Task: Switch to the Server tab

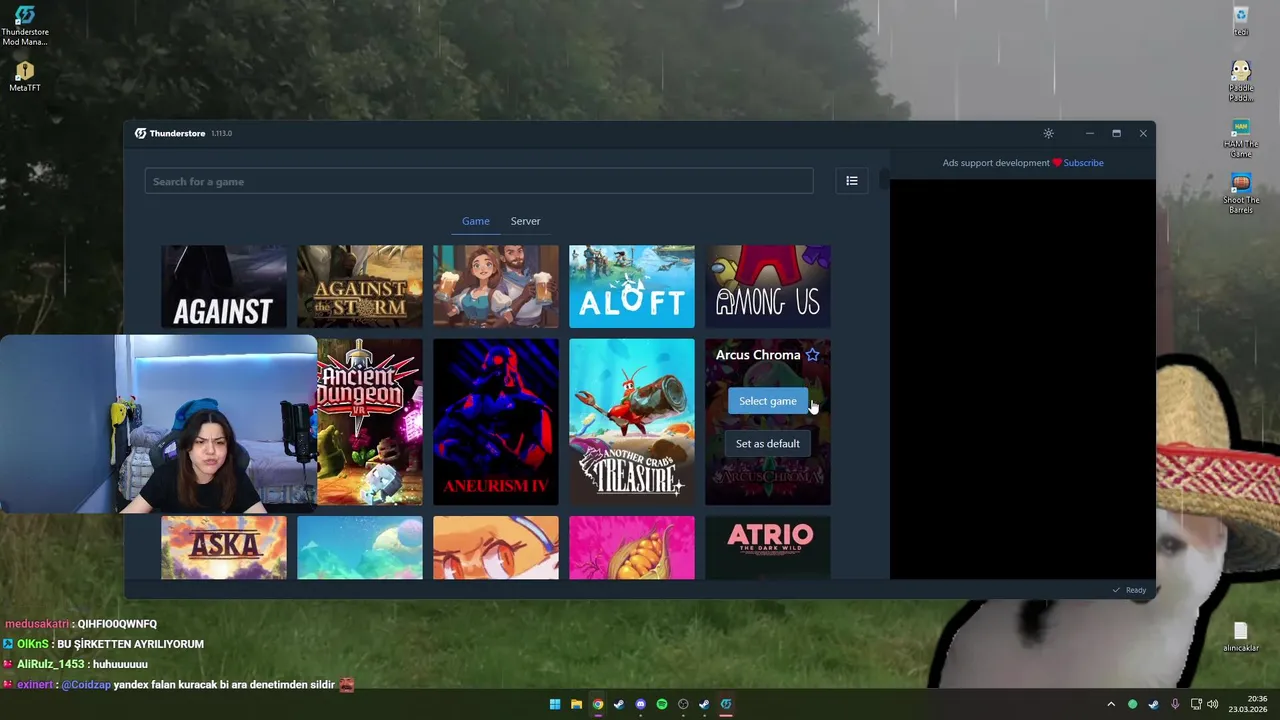Action: pyautogui.click(x=525, y=221)
